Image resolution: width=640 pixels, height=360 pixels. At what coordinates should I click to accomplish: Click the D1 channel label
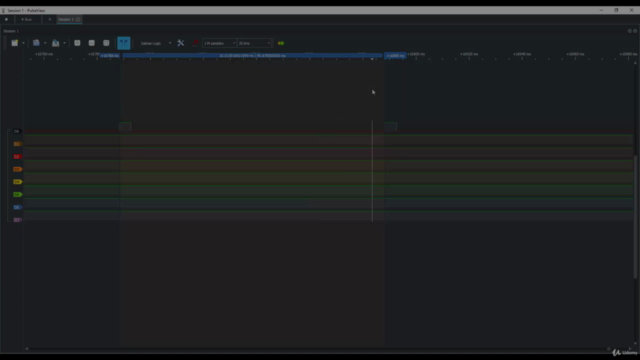coord(17,144)
